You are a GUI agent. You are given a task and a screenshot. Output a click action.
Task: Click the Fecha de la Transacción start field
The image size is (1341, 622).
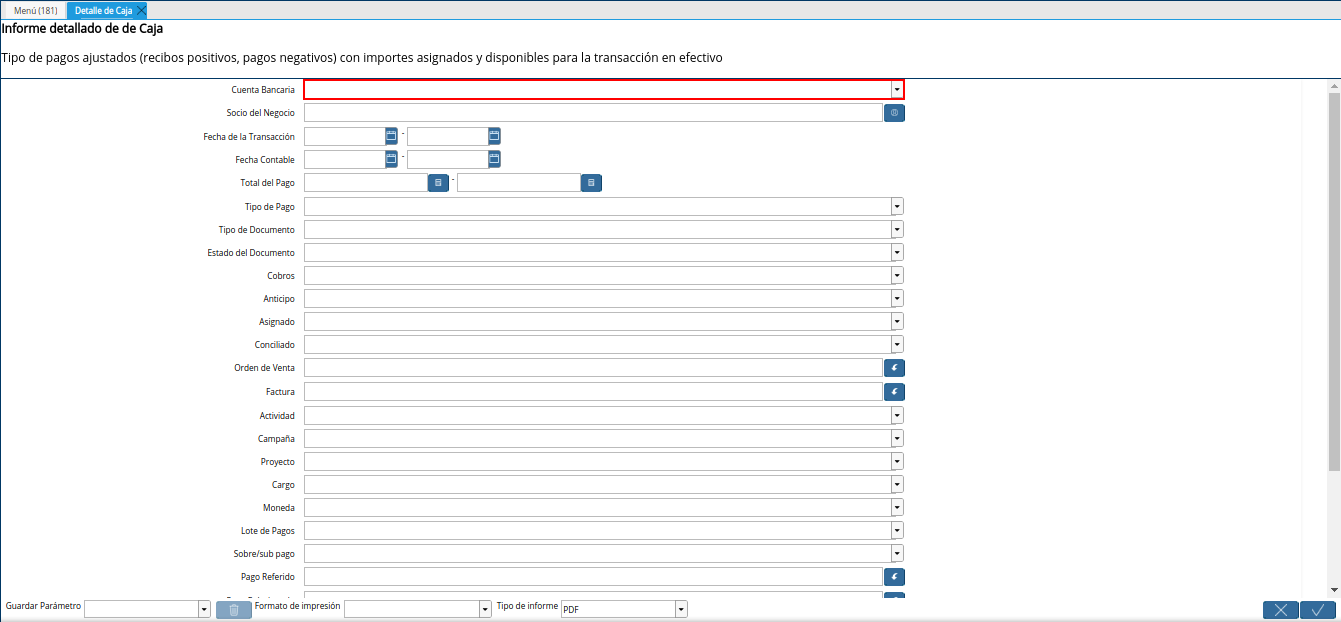pos(344,136)
